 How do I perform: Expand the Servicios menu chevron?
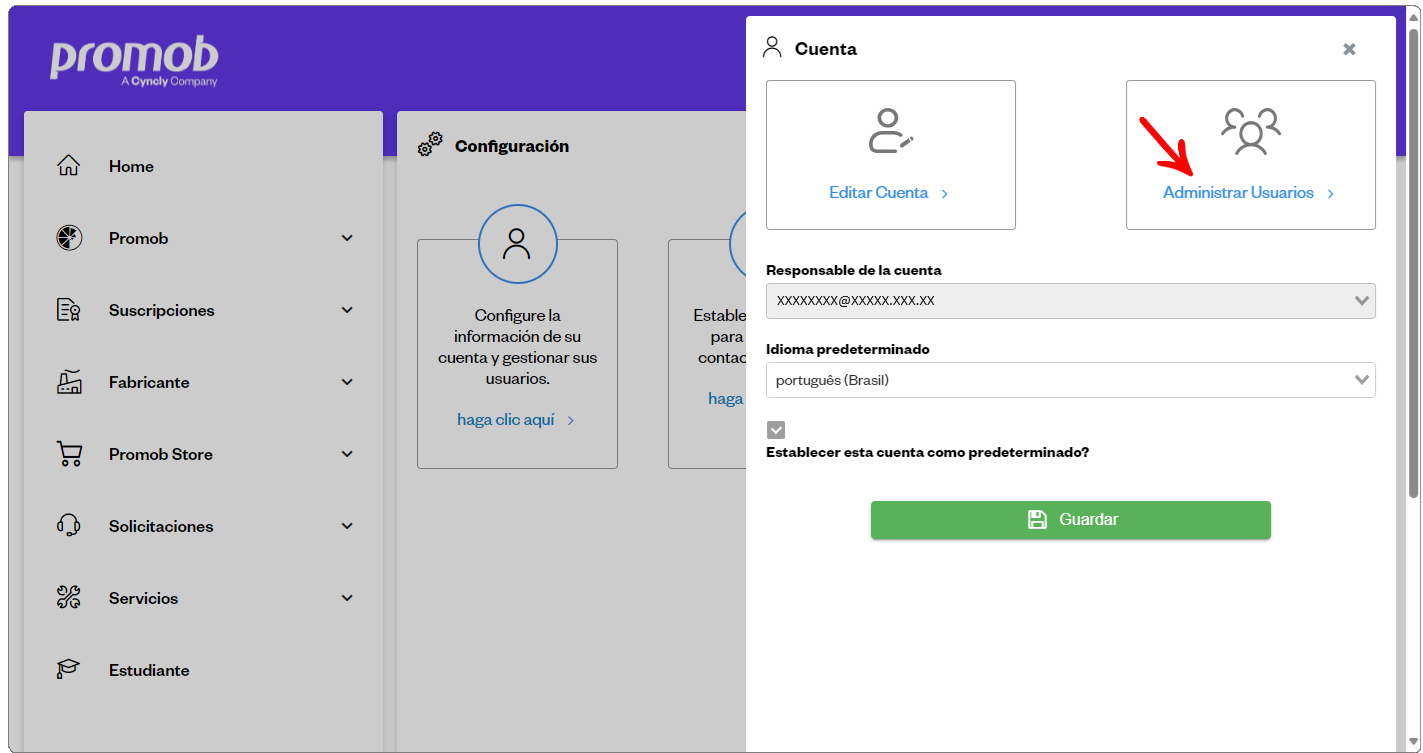coord(347,598)
